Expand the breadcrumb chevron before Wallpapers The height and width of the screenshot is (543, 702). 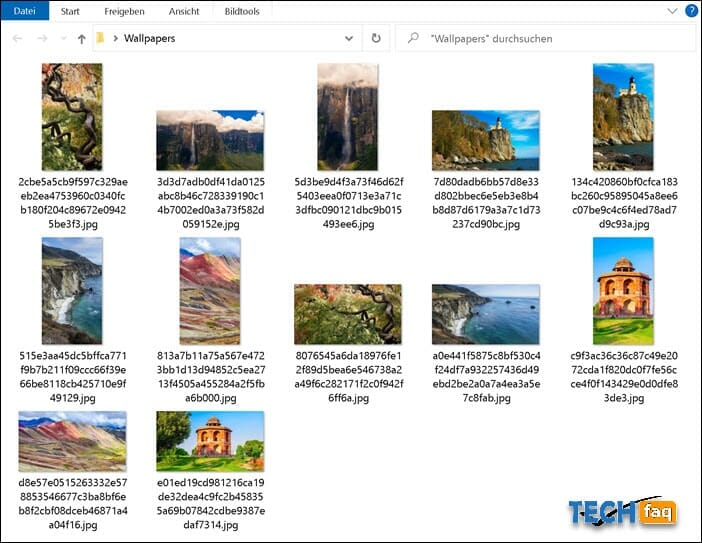(x=116, y=38)
